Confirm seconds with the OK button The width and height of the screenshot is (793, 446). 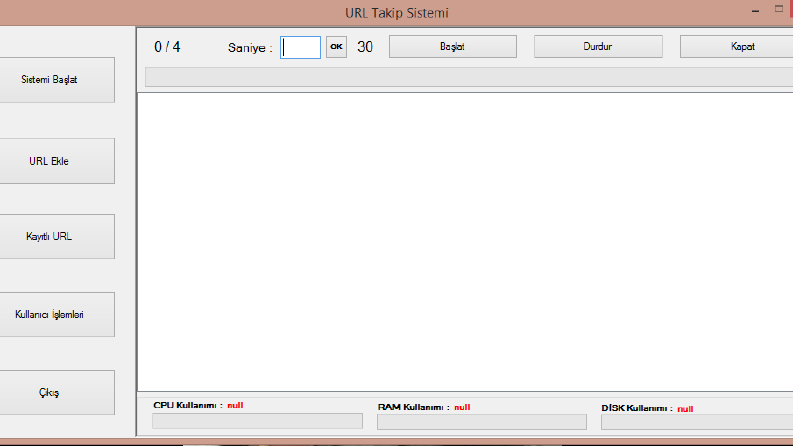(x=336, y=47)
